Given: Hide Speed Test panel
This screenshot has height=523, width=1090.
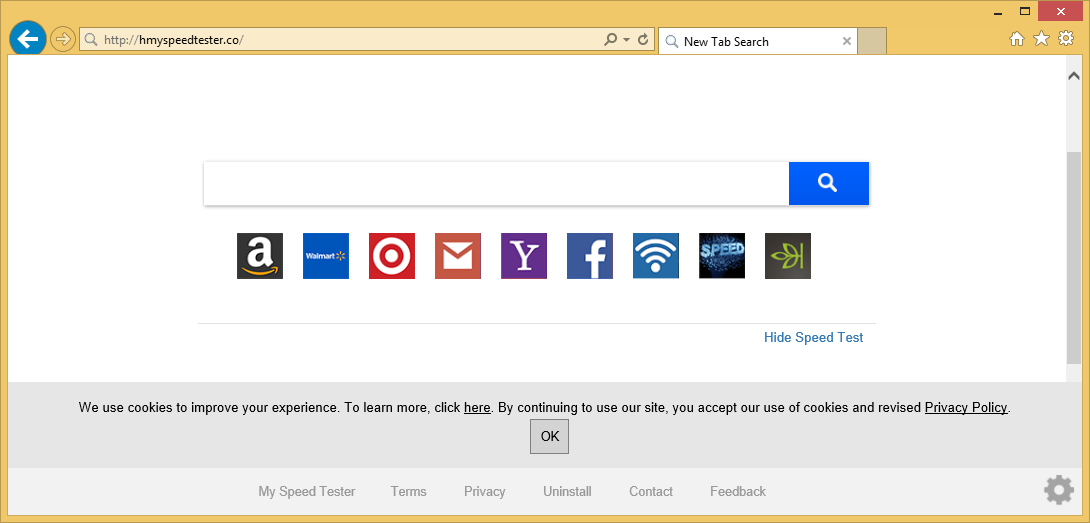Looking at the screenshot, I should point(813,338).
